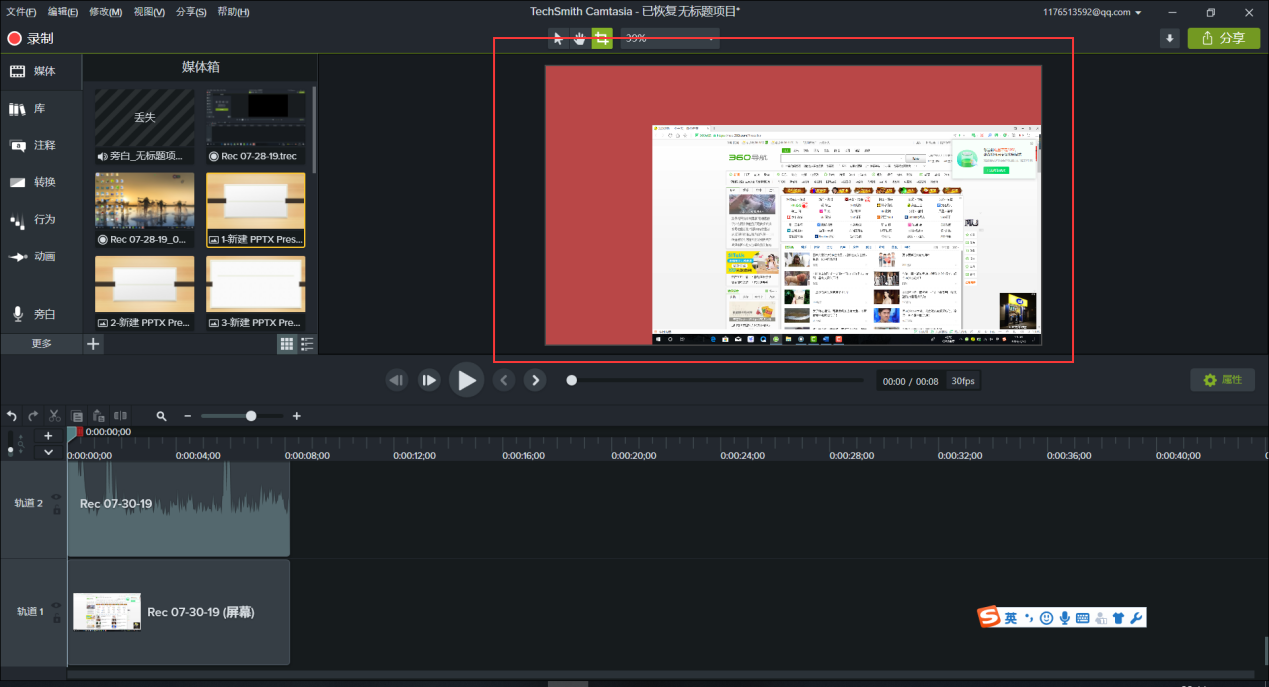Viewport: 1269px width, 687px height.
Task: Expand the track options chevron below add-track
Action: (x=47, y=452)
